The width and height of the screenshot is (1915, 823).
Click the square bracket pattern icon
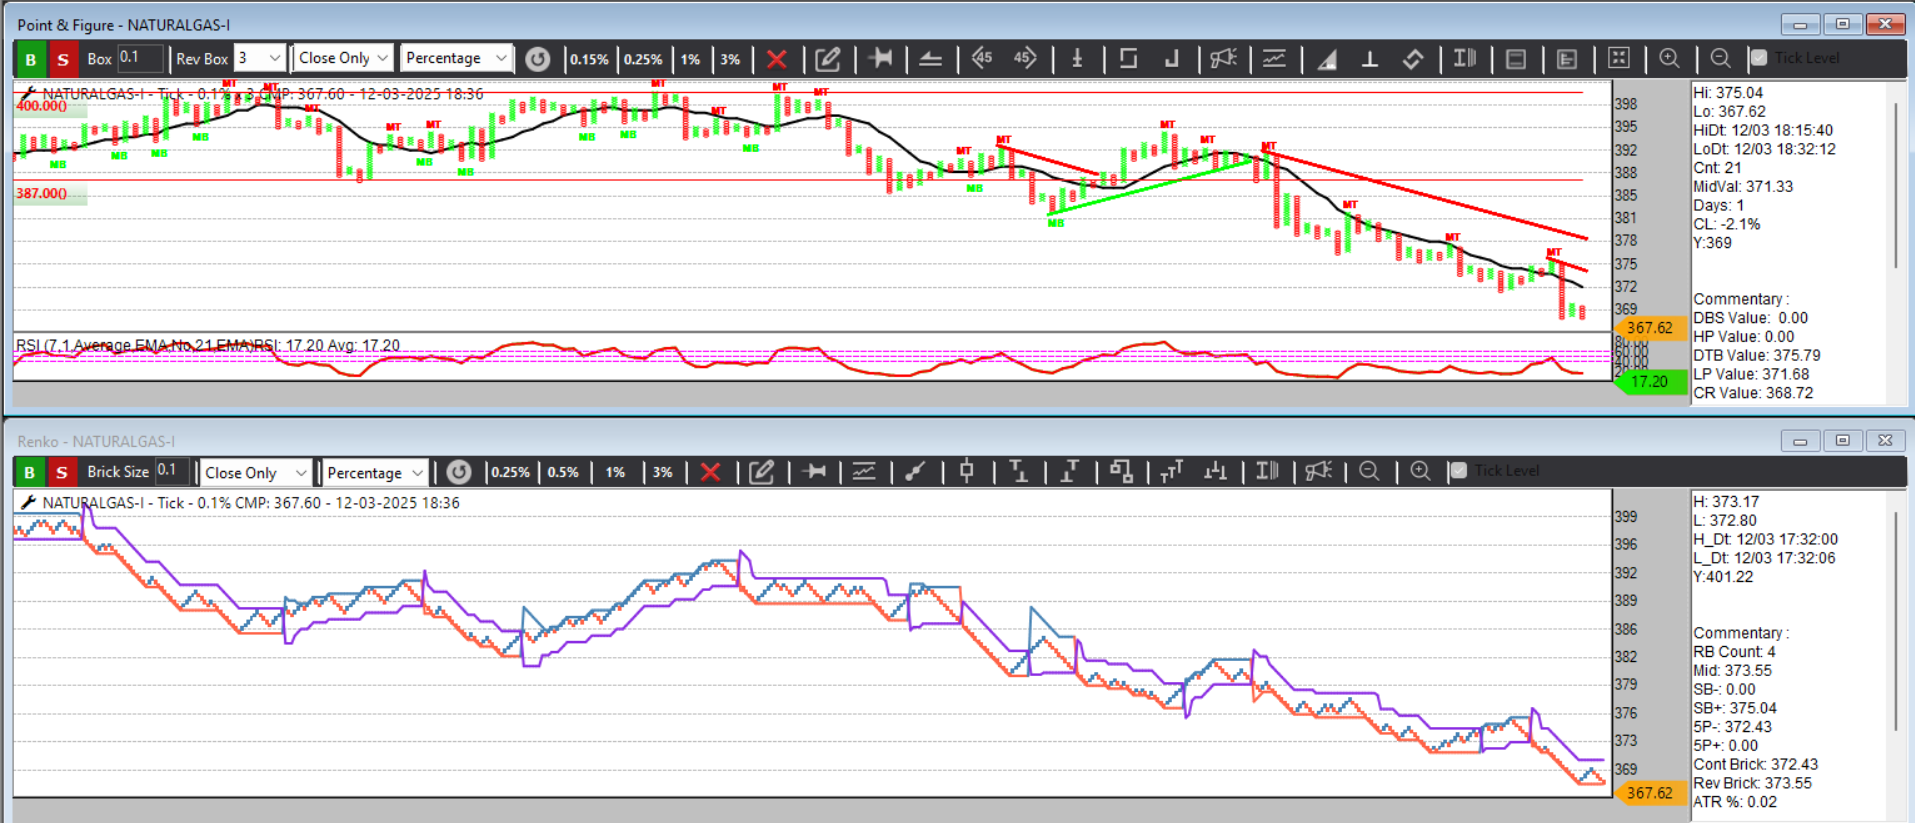coord(1128,58)
